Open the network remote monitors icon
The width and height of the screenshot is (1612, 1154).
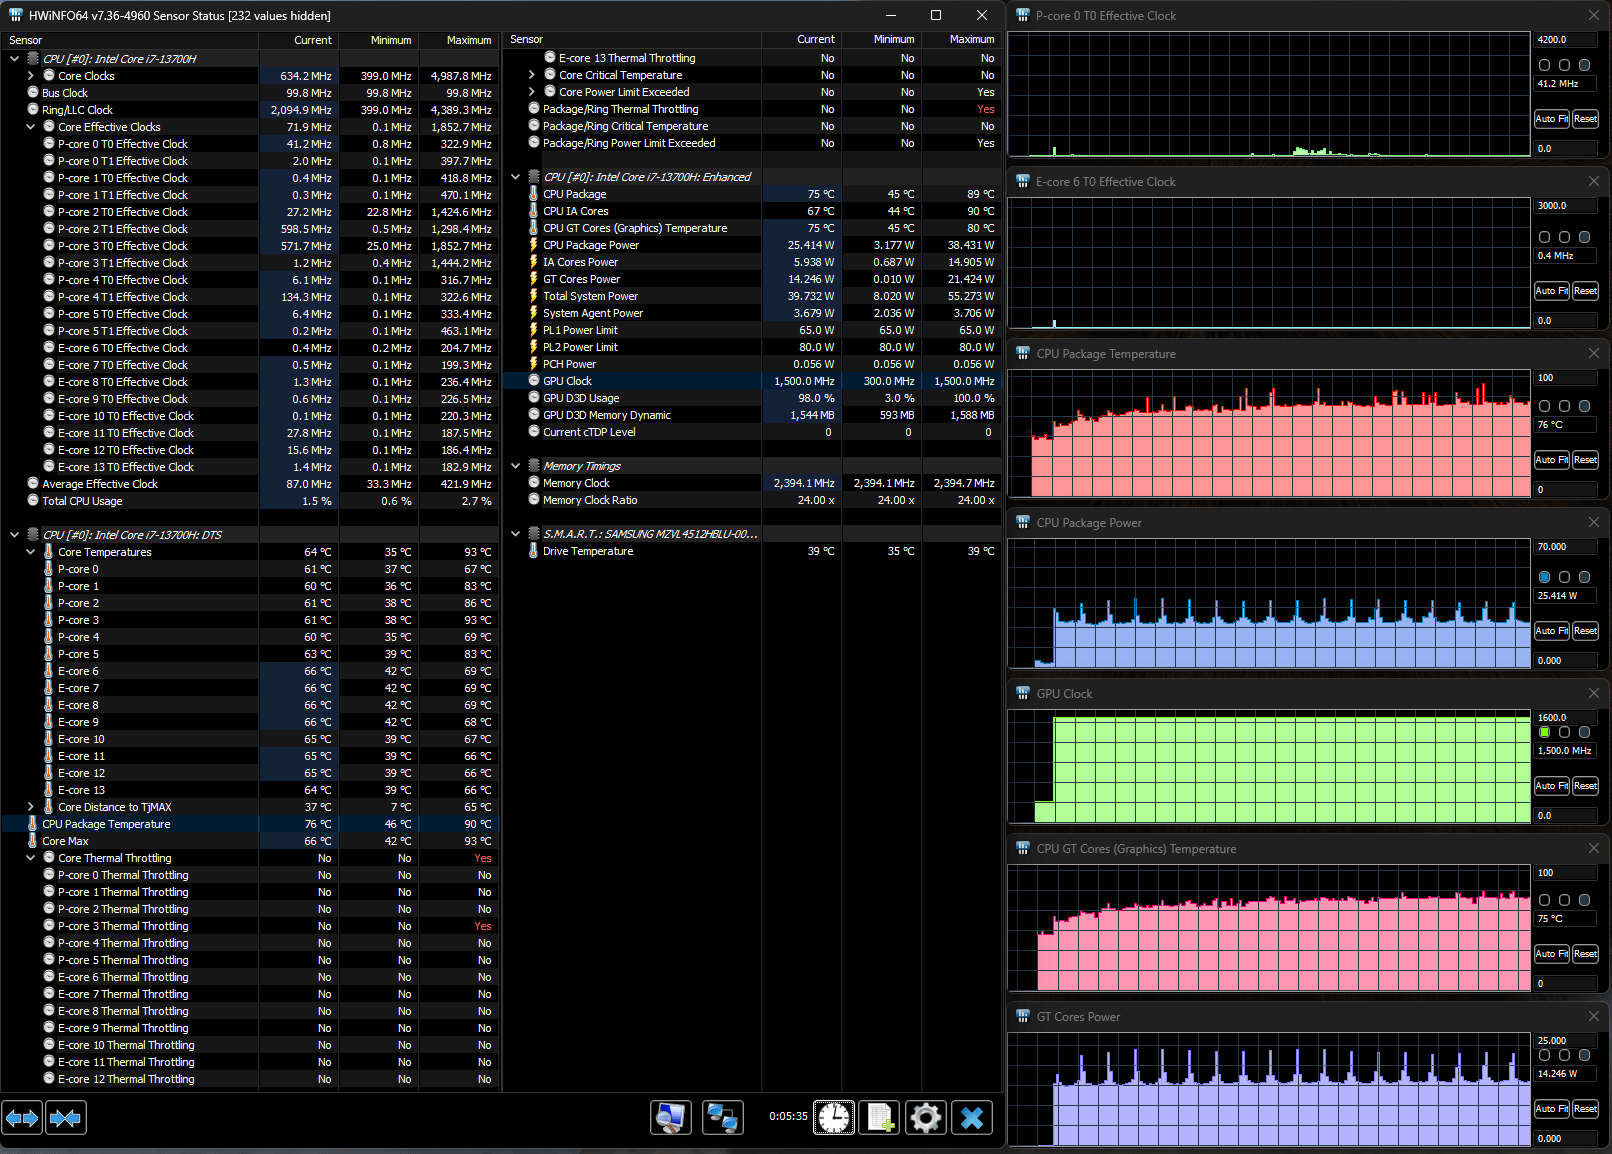[x=722, y=1117]
